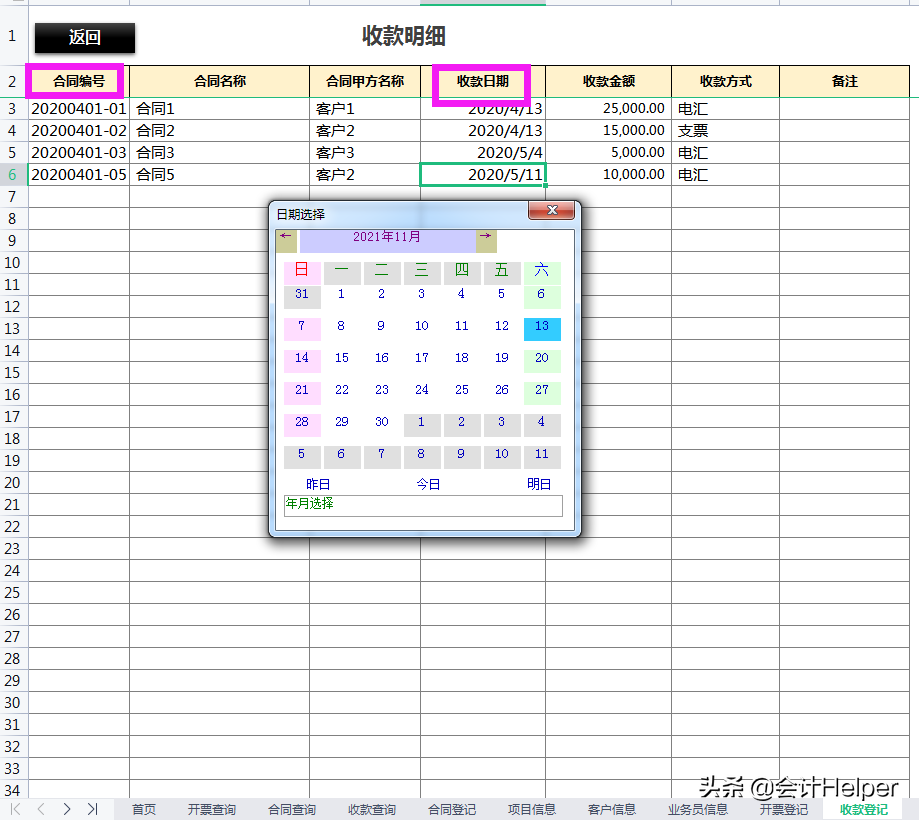Close the 日期选择 dialog

[x=552, y=210]
